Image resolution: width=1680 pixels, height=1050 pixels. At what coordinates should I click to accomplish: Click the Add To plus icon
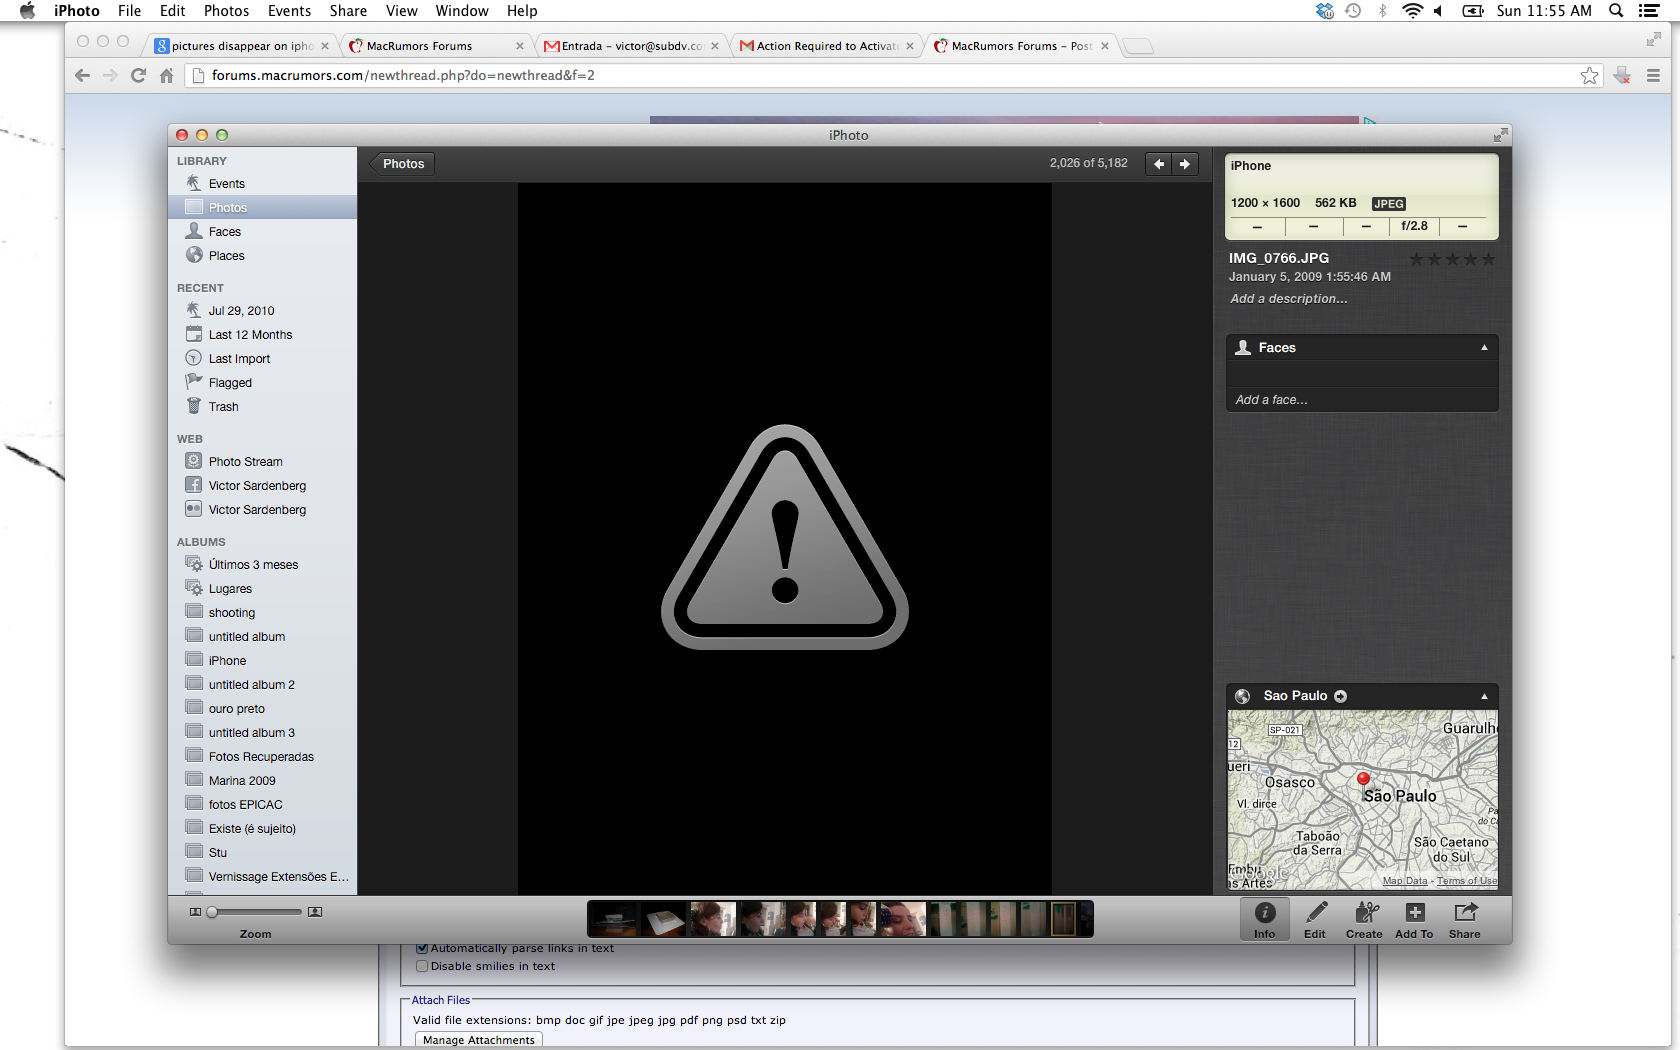[x=1414, y=919]
